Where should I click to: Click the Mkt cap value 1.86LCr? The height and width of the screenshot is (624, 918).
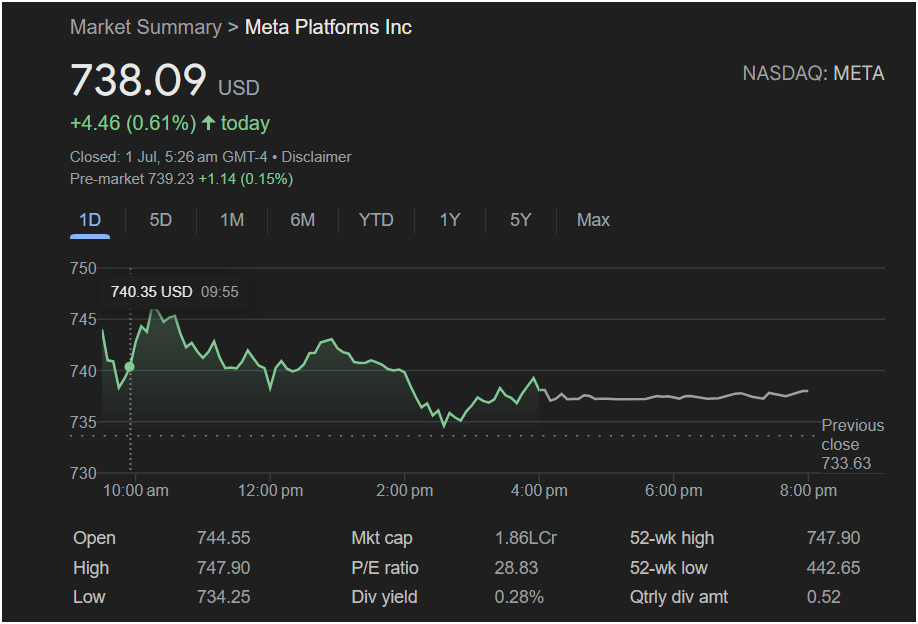tap(526, 538)
